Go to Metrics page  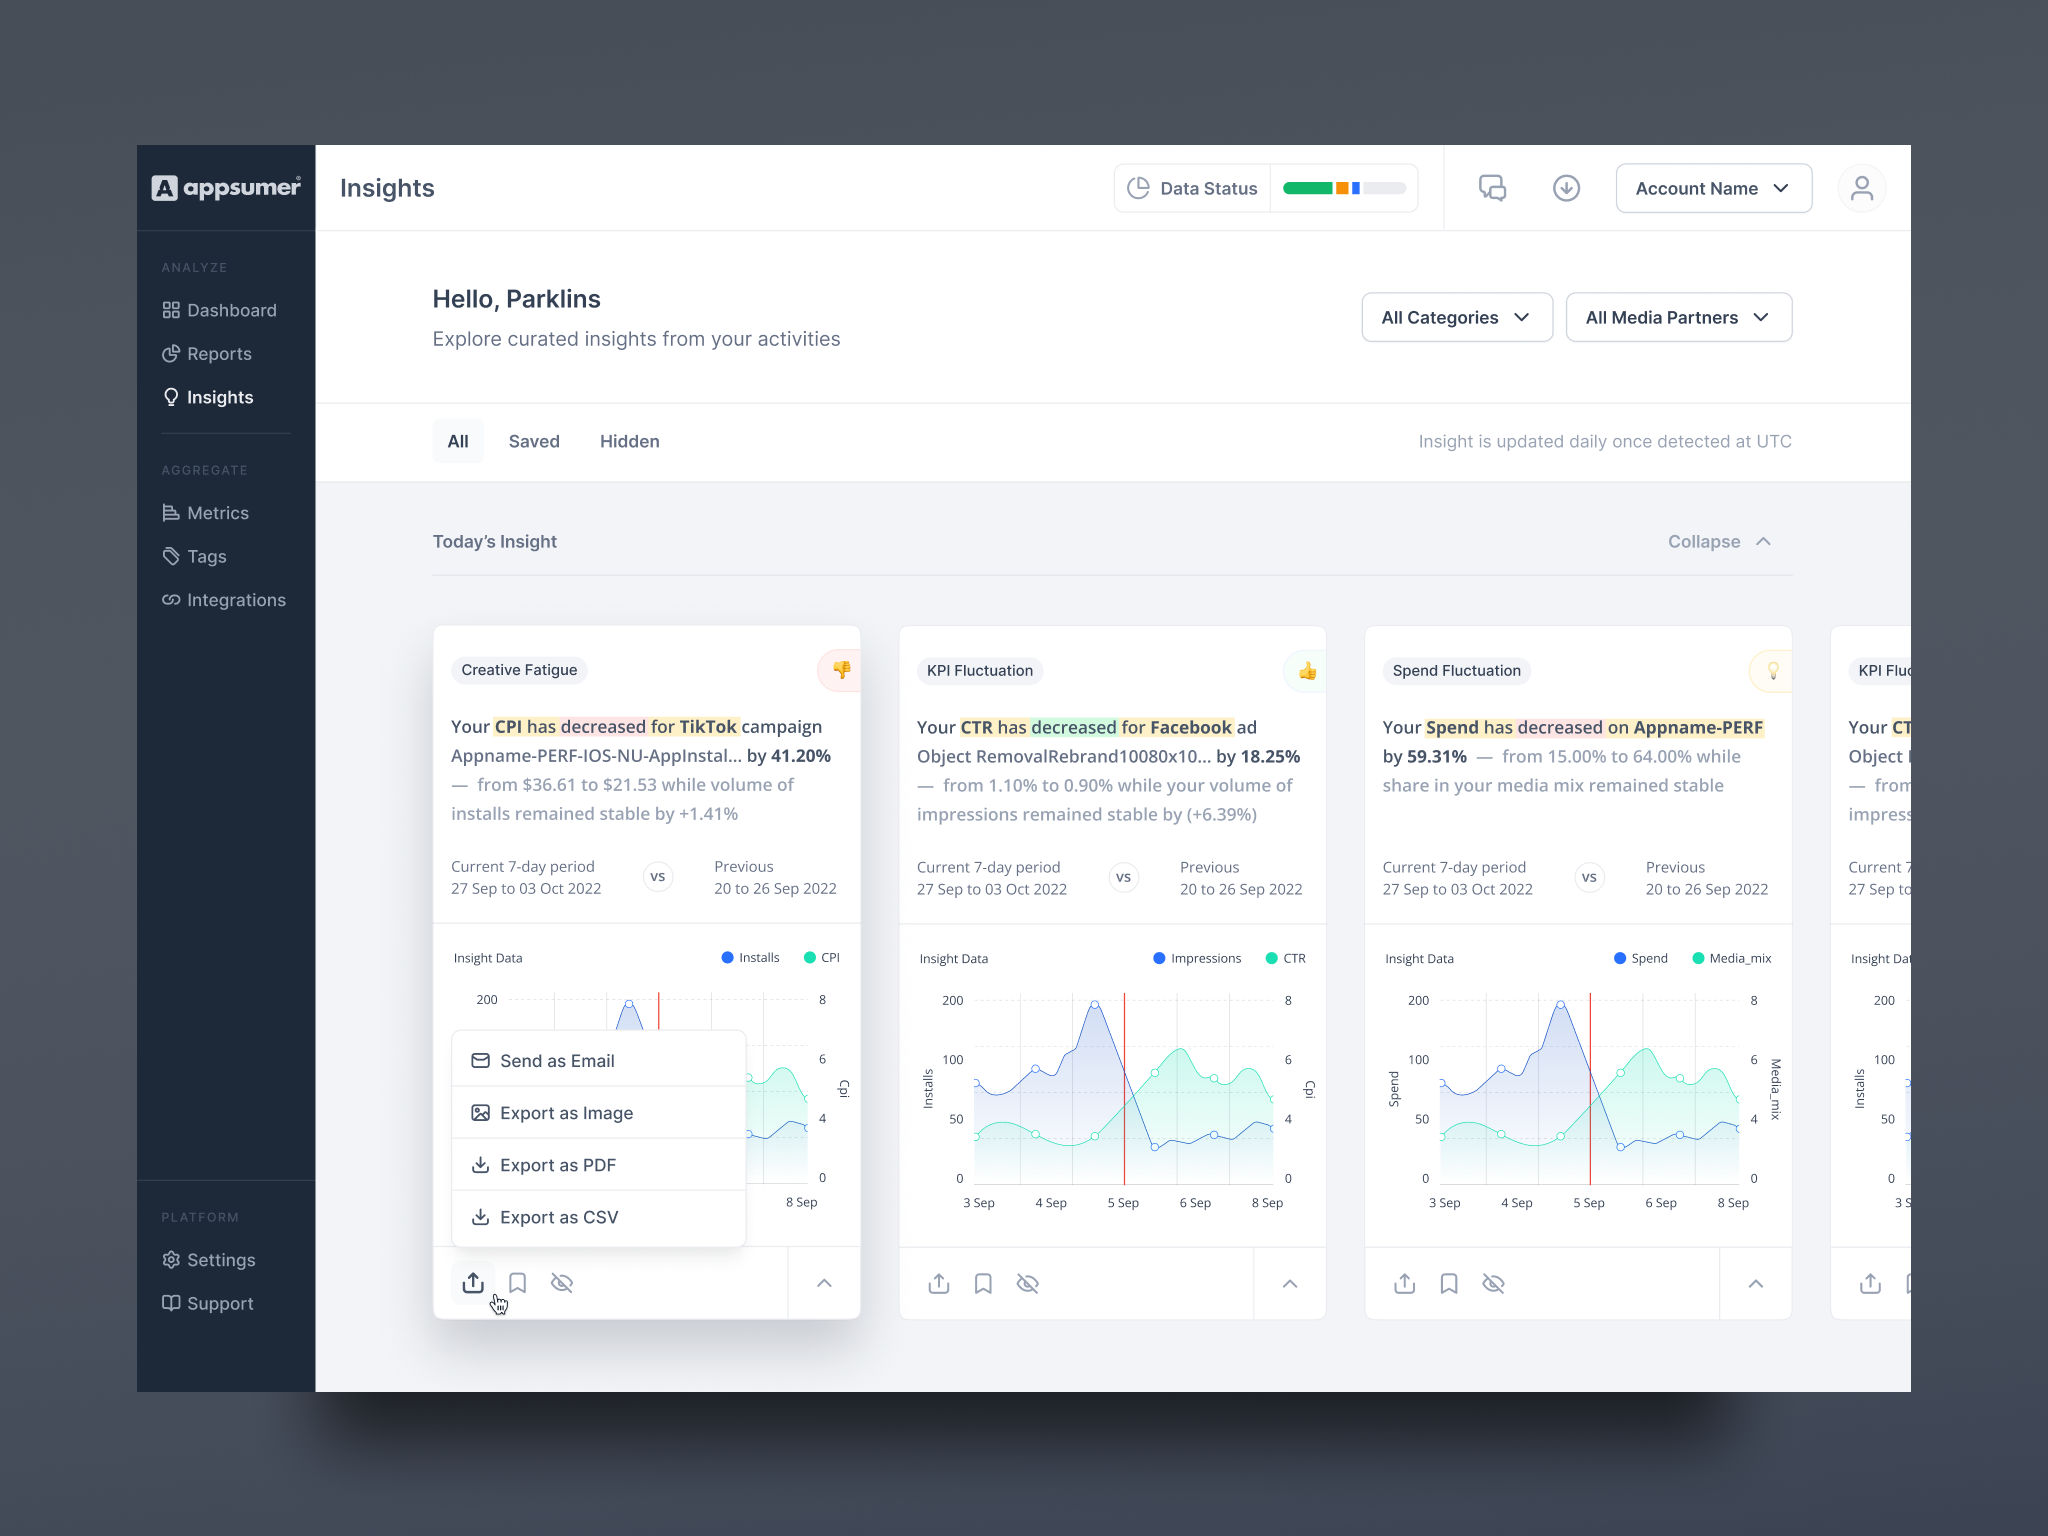(x=205, y=513)
